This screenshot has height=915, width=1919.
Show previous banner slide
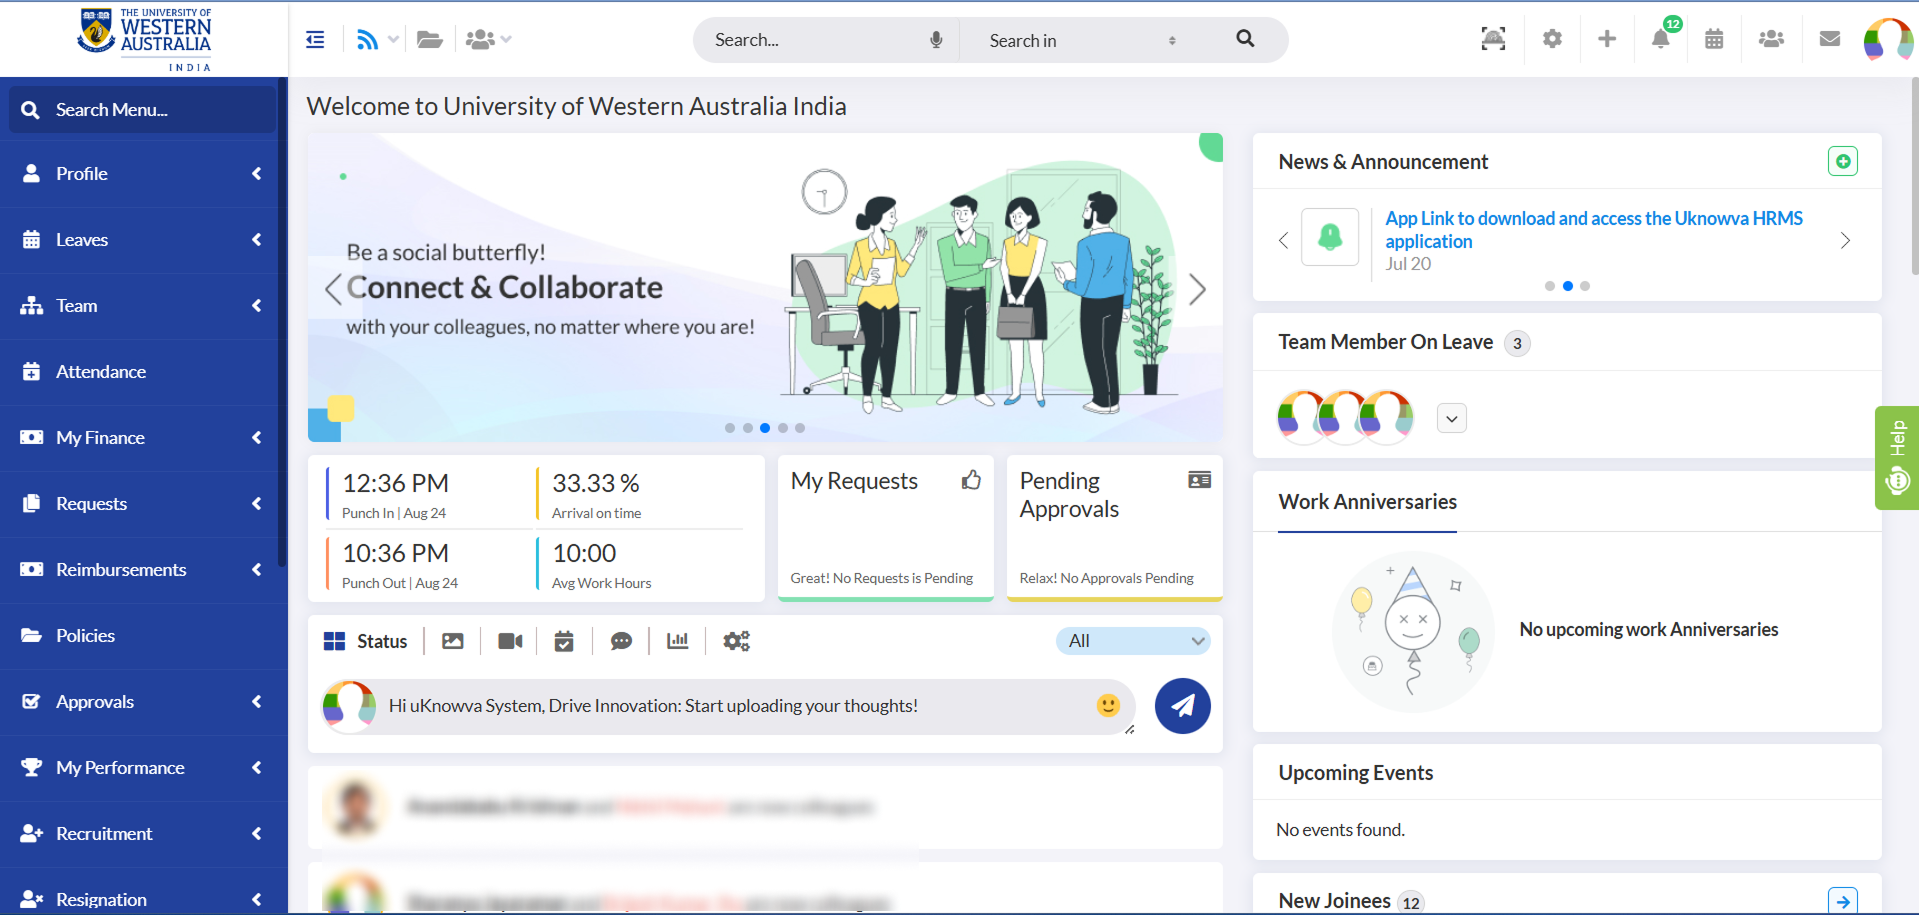tap(333, 289)
